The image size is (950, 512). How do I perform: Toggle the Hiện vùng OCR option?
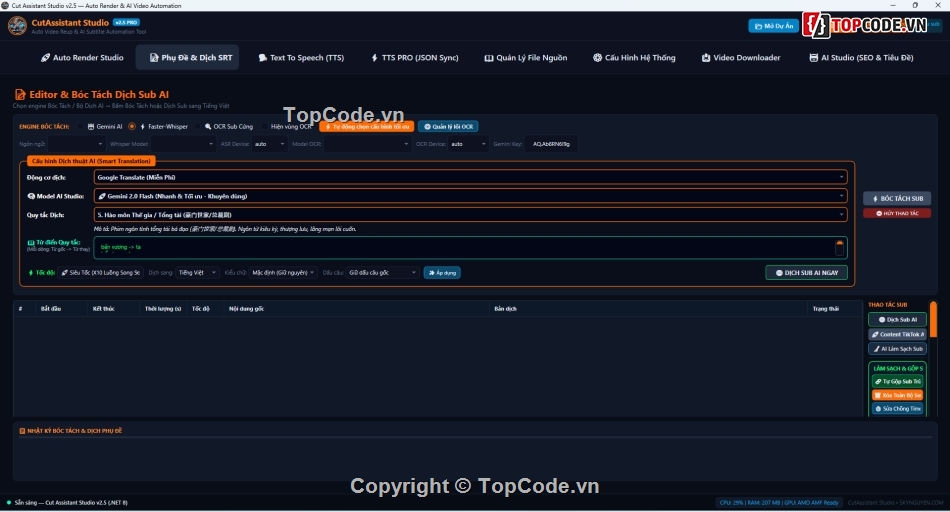point(264,127)
